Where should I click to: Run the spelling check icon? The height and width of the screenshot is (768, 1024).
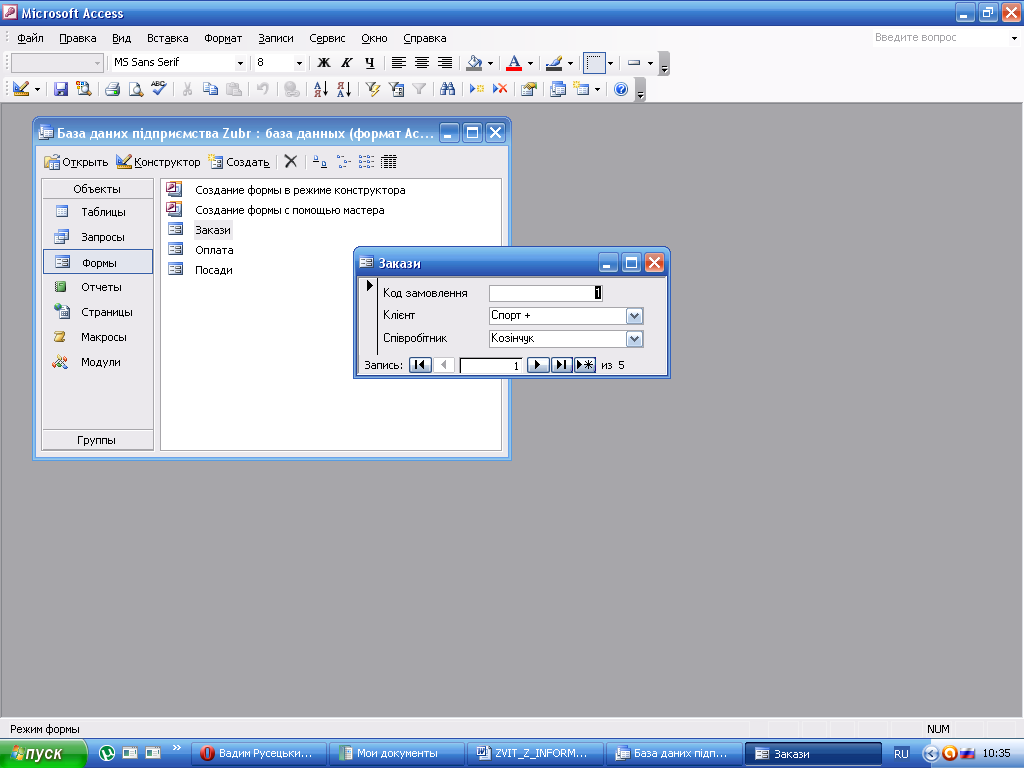[159, 89]
